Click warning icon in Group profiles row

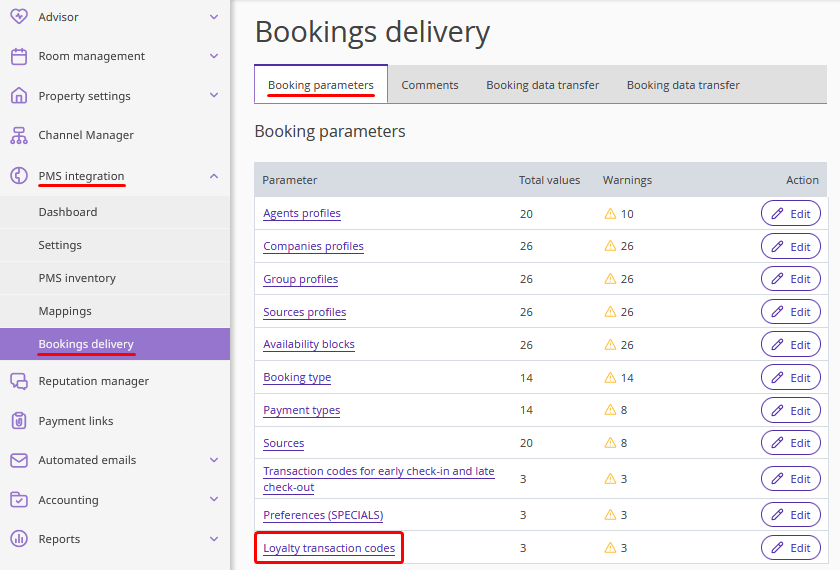pos(610,279)
